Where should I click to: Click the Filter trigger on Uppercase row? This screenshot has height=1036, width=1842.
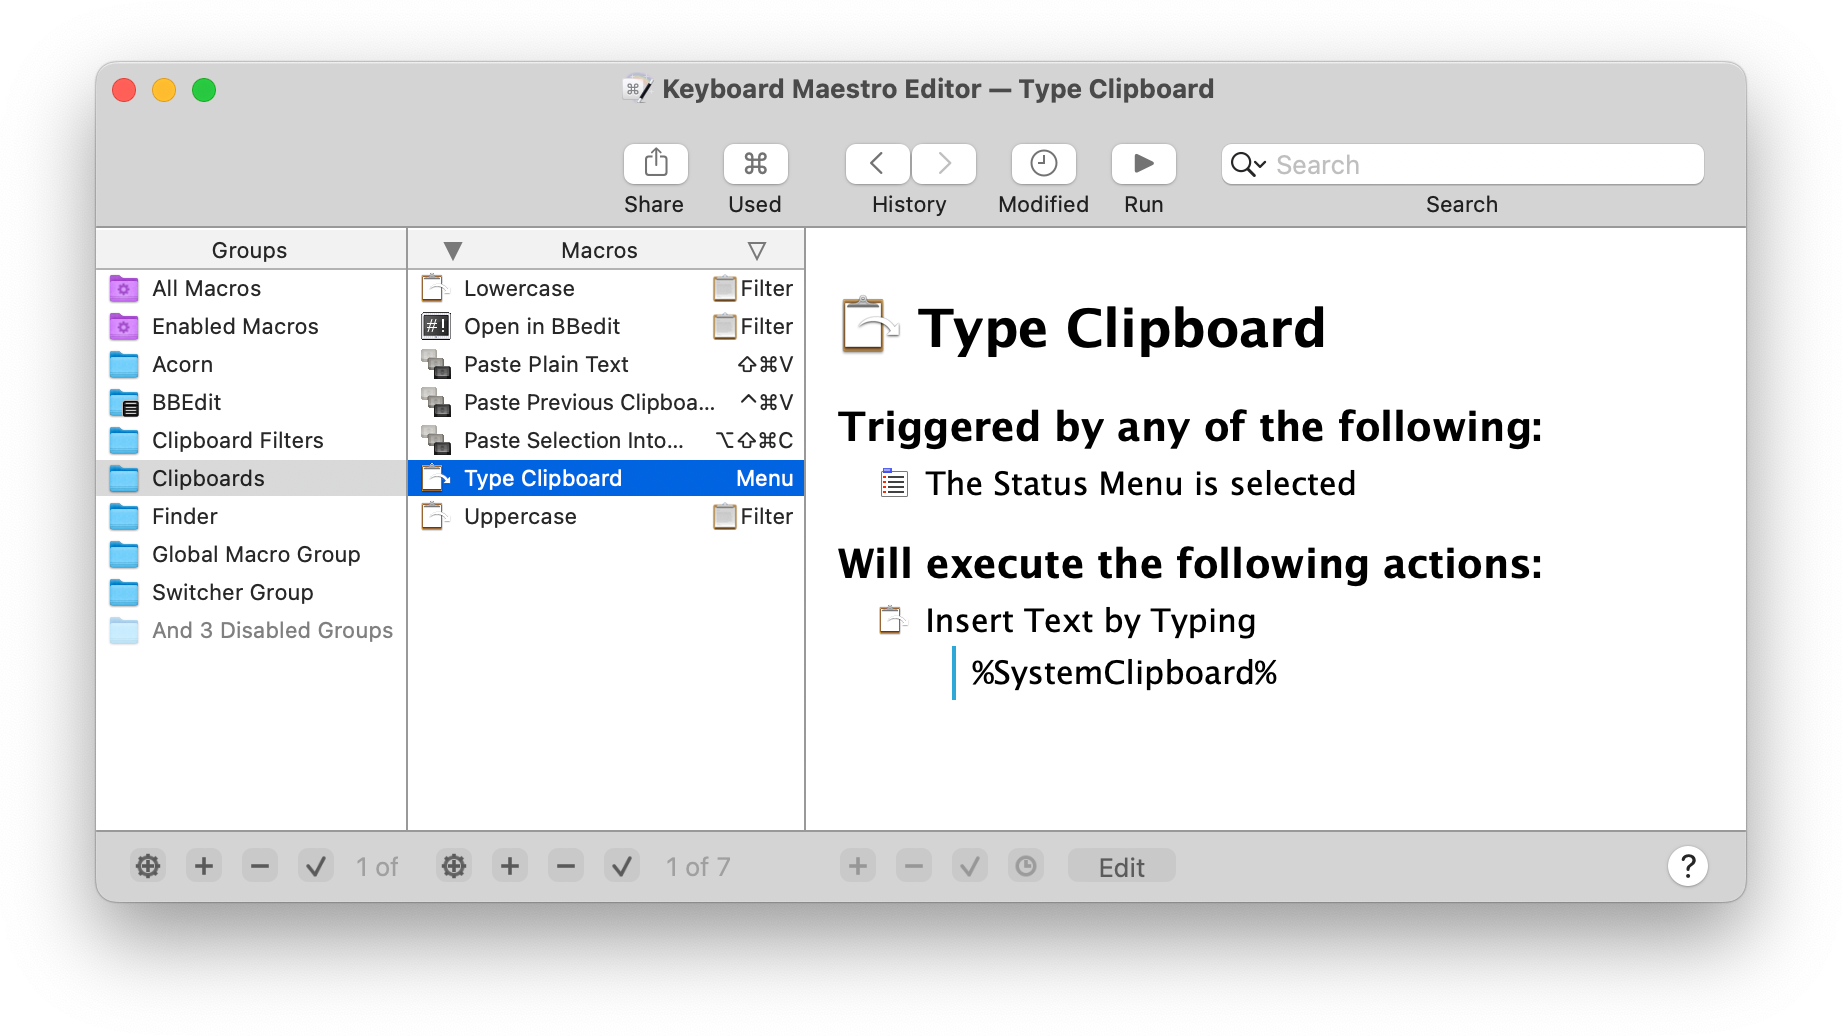tap(753, 516)
